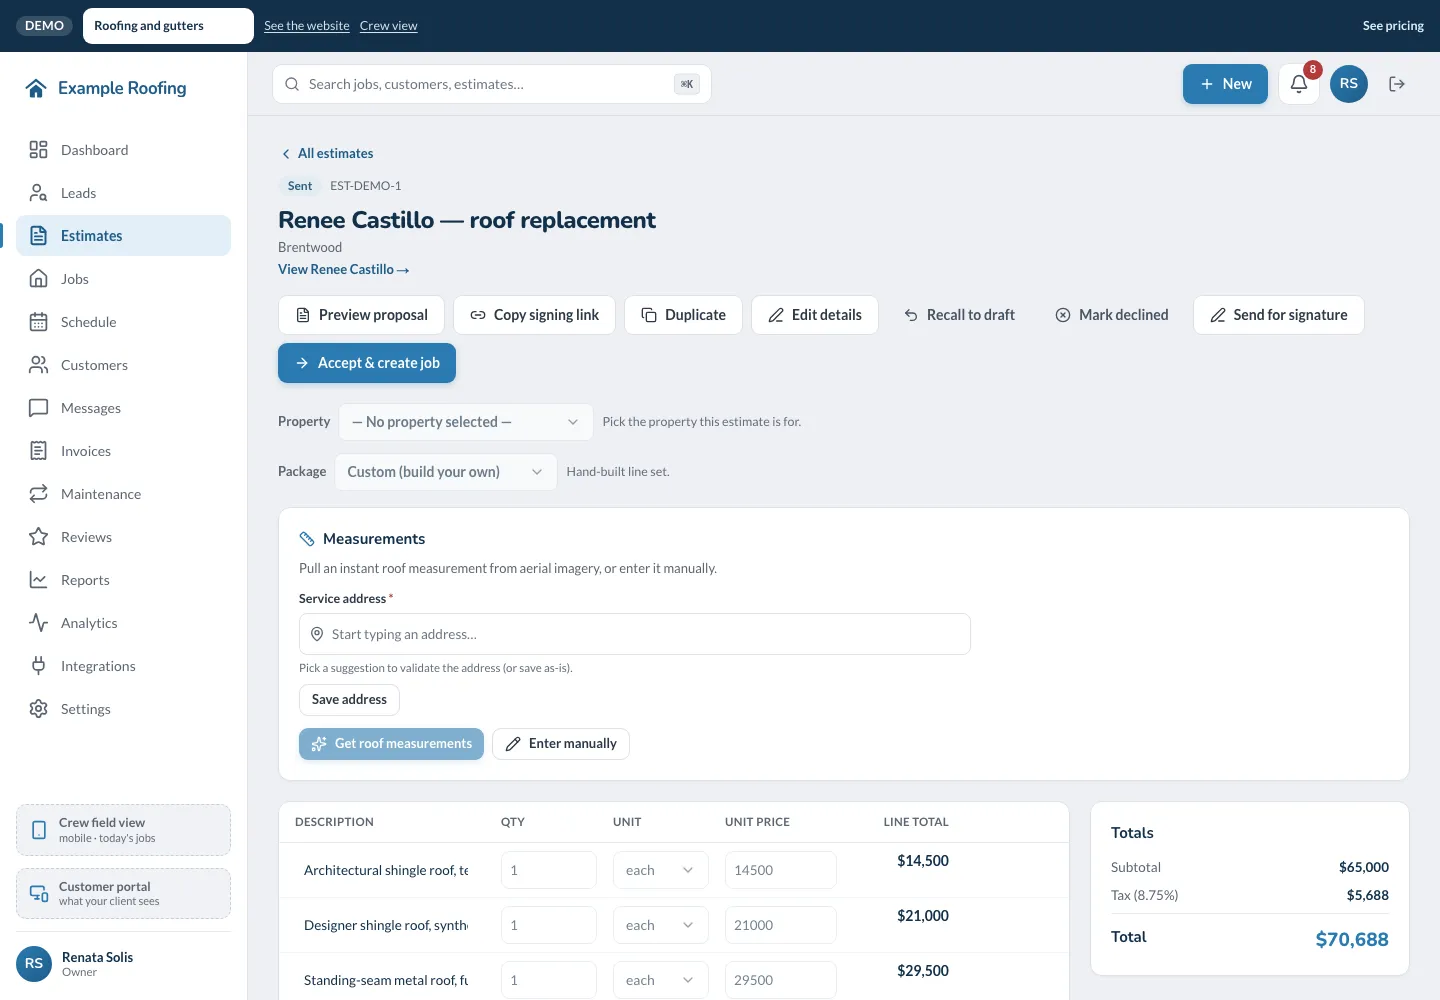Click the search jobs, customers, estimates box
Screen dimensions: 1440x1000
point(492,84)
